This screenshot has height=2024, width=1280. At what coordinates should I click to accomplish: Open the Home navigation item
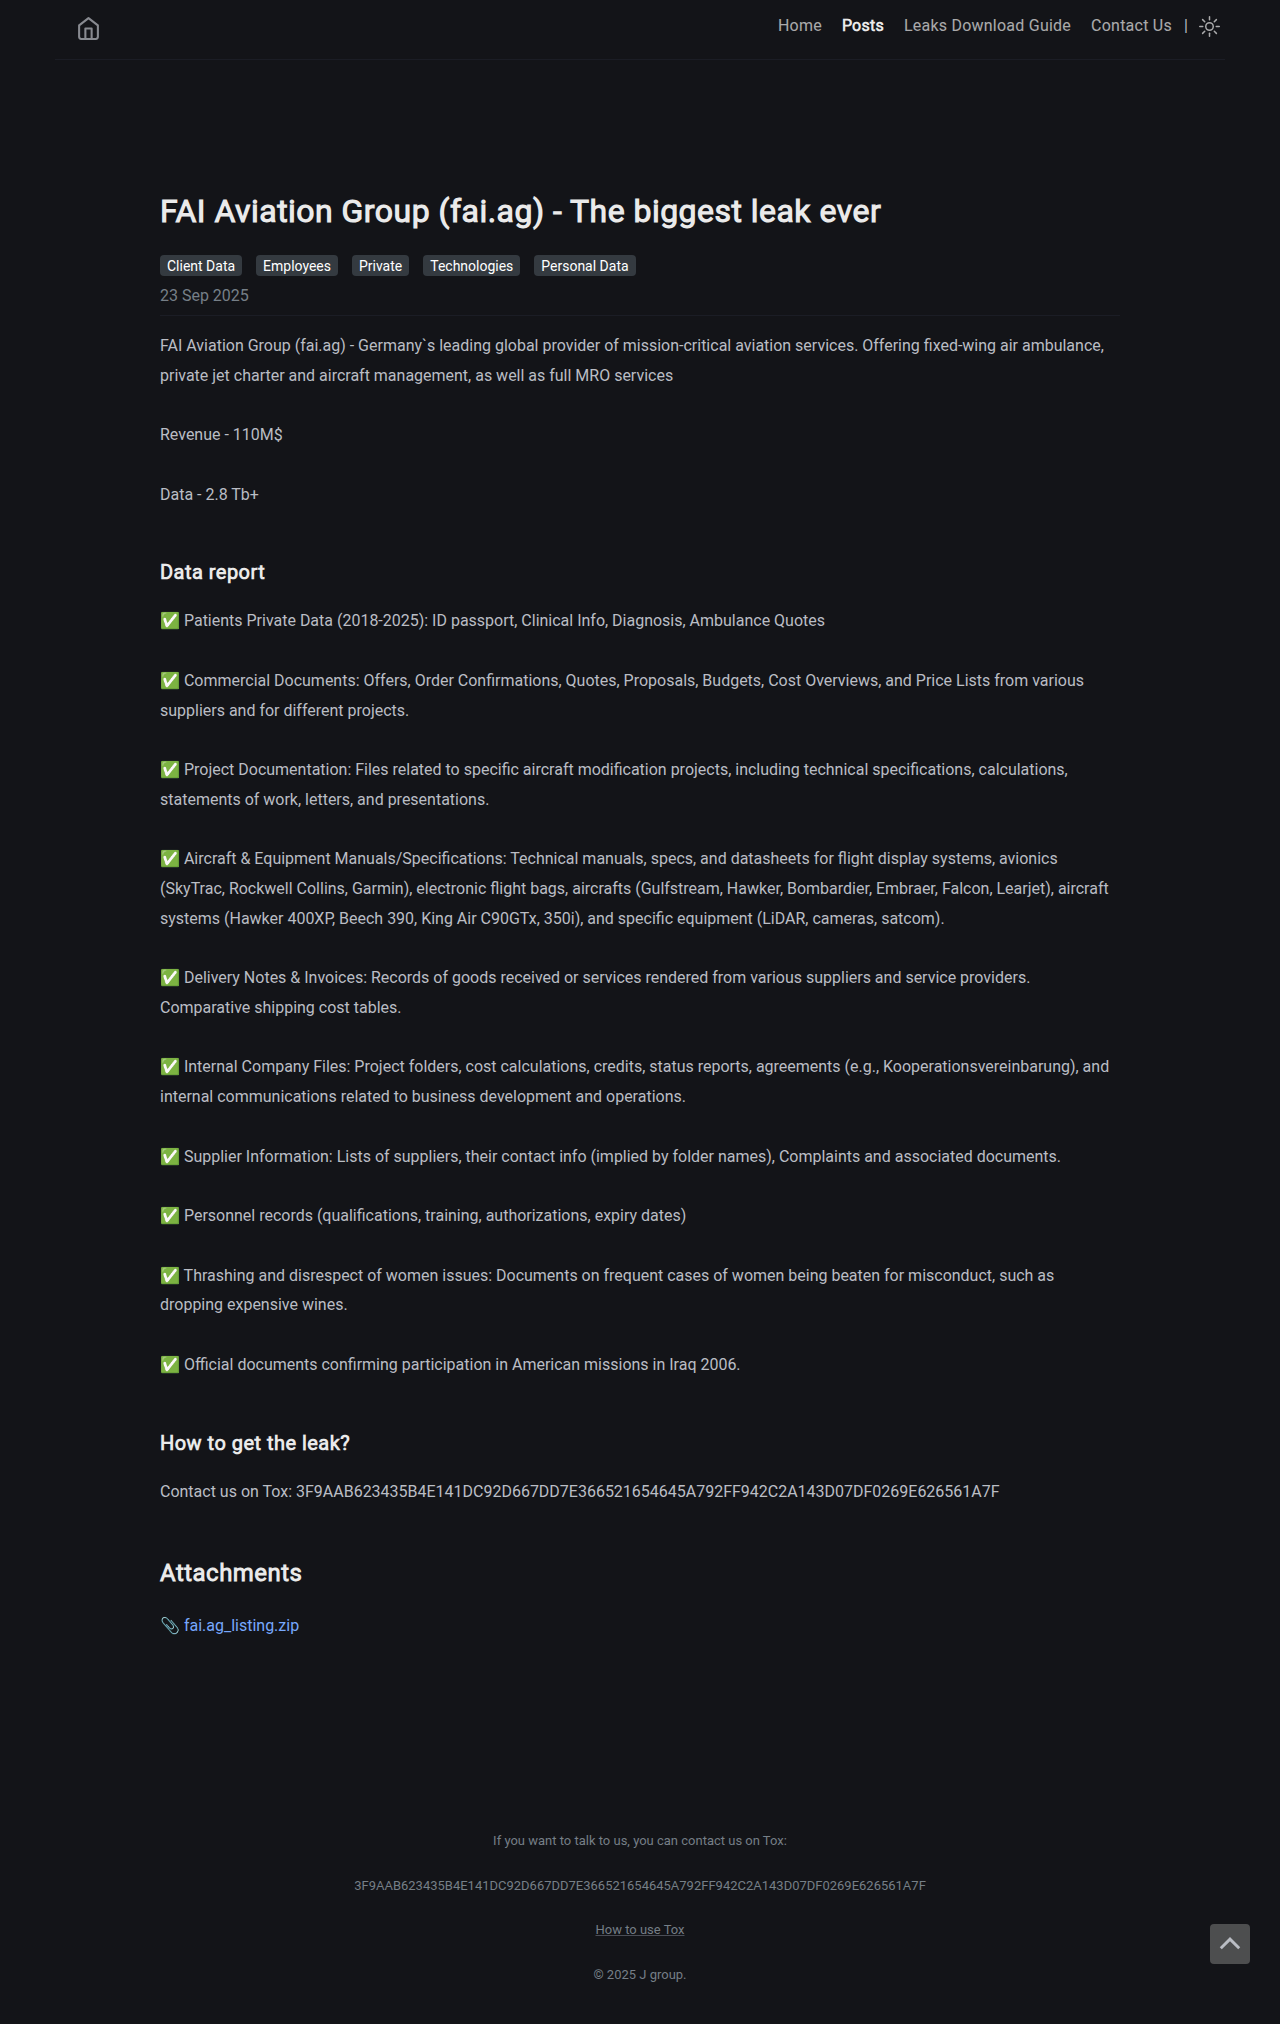coord(799,26)
